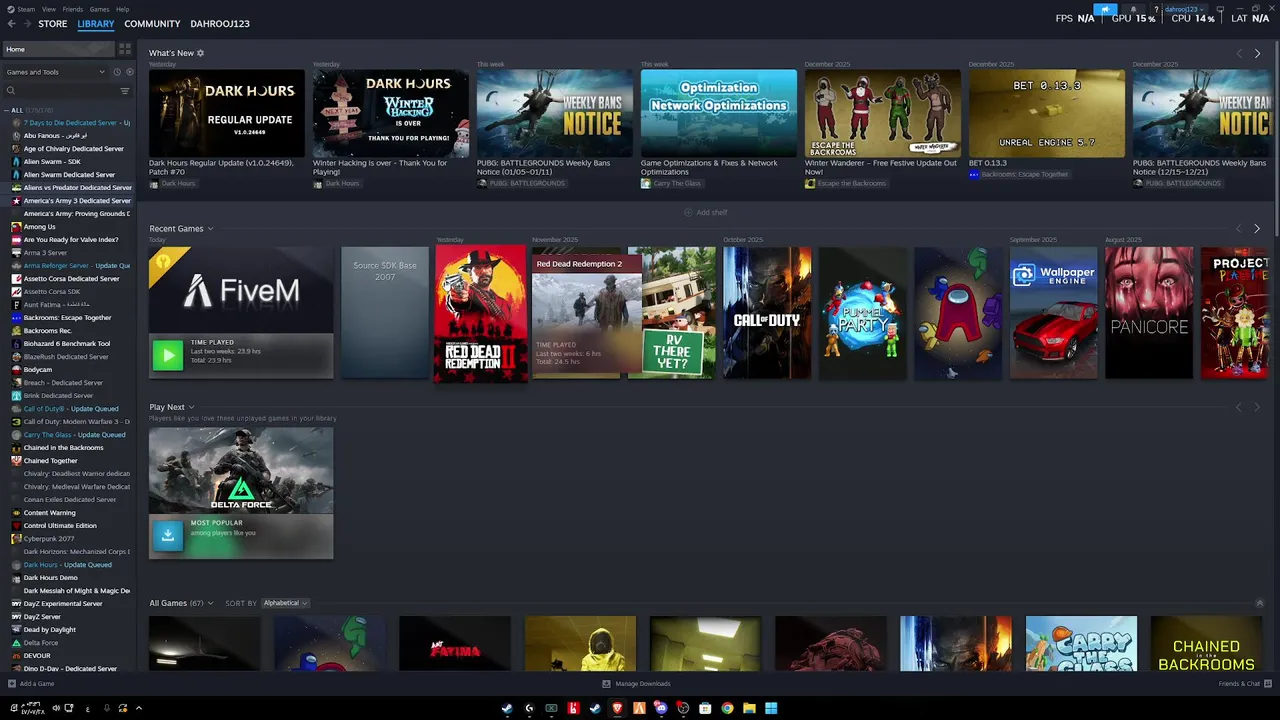Expand Recent Games shelf dropdown
Image resolution: width=1280 pixels, height=720 pixels.
click(210, 229)
